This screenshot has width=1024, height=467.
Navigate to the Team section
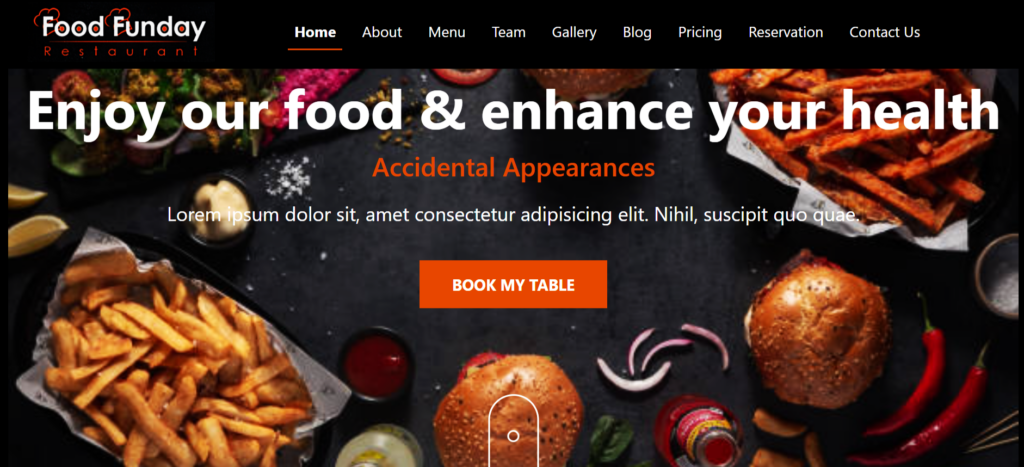508,32
